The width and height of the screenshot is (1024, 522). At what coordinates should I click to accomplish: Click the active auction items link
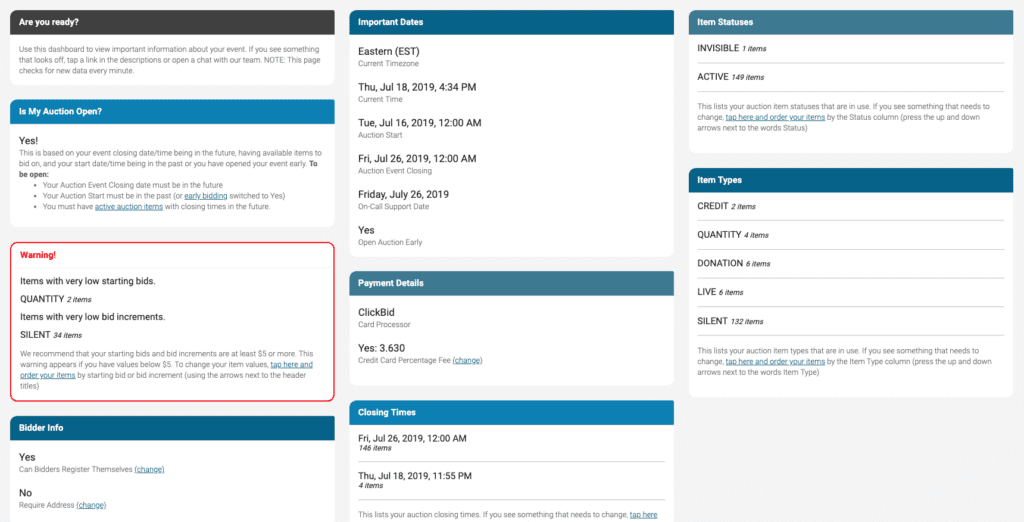(x=132, y=207)
